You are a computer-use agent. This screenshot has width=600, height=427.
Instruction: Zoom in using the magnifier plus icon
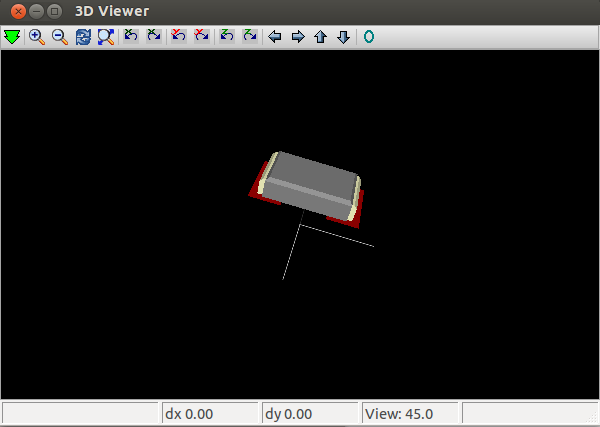37,37
